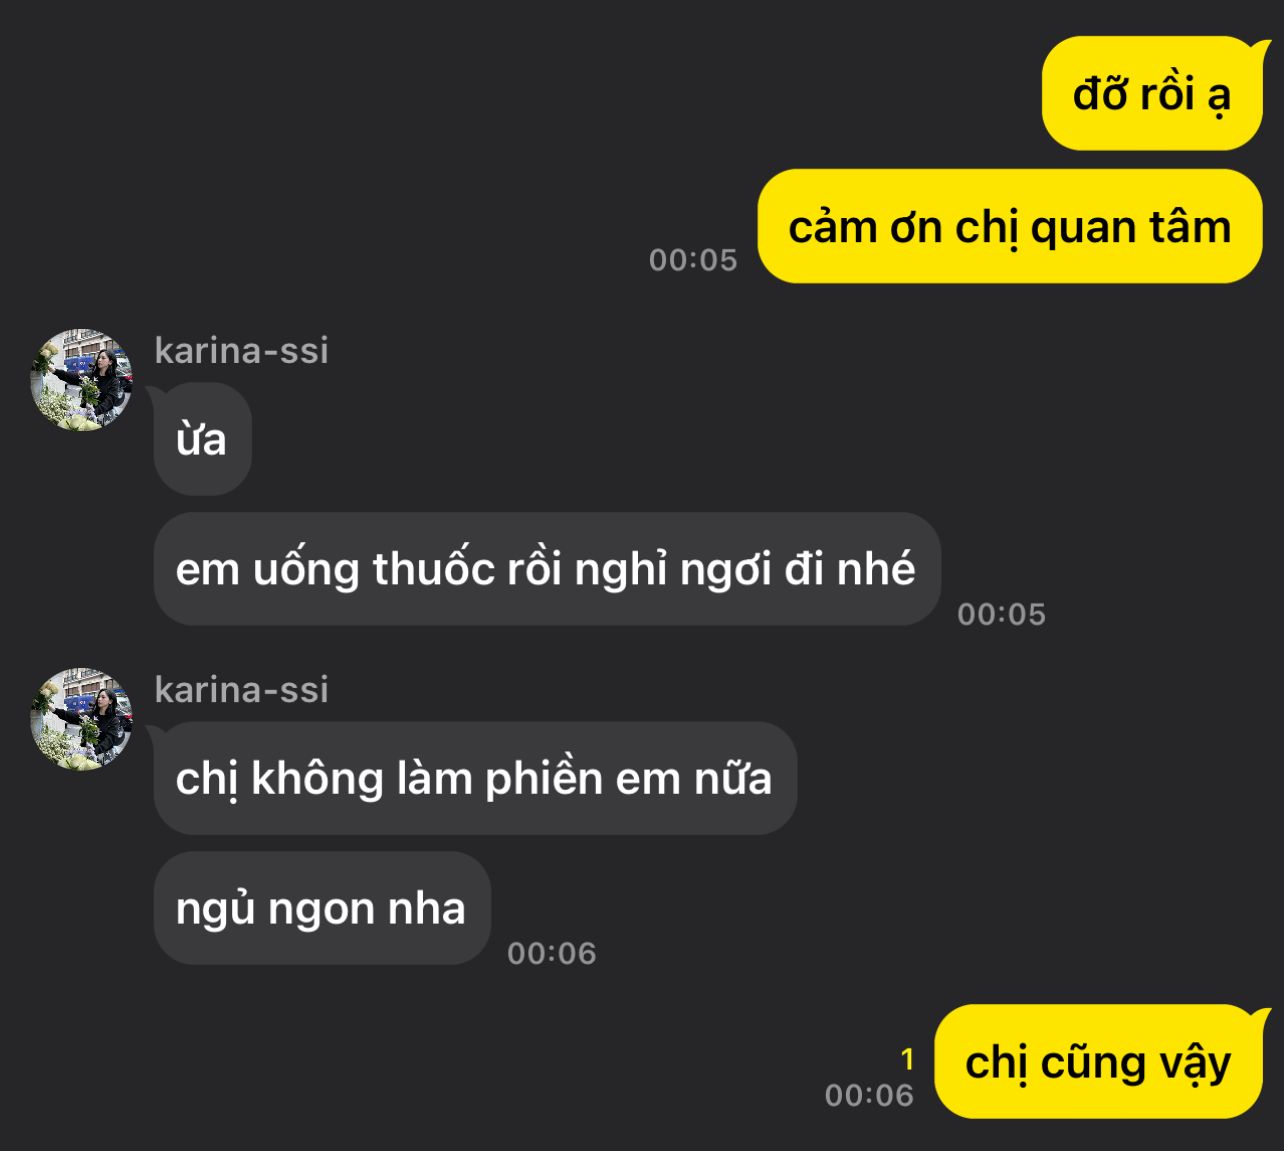Select the 'đỡ rồi ạ' yellow message bubble

(1152, 94)
